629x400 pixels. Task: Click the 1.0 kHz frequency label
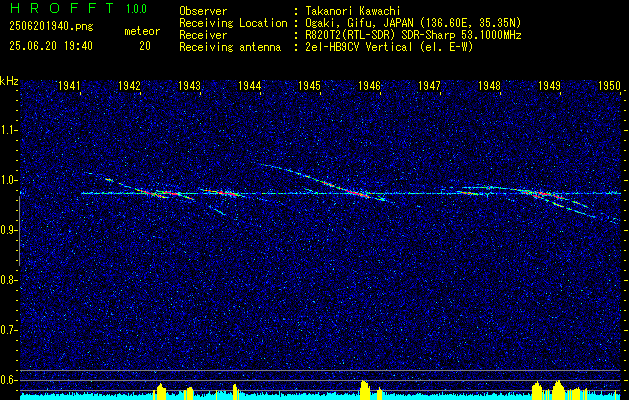tap(9, 180)
